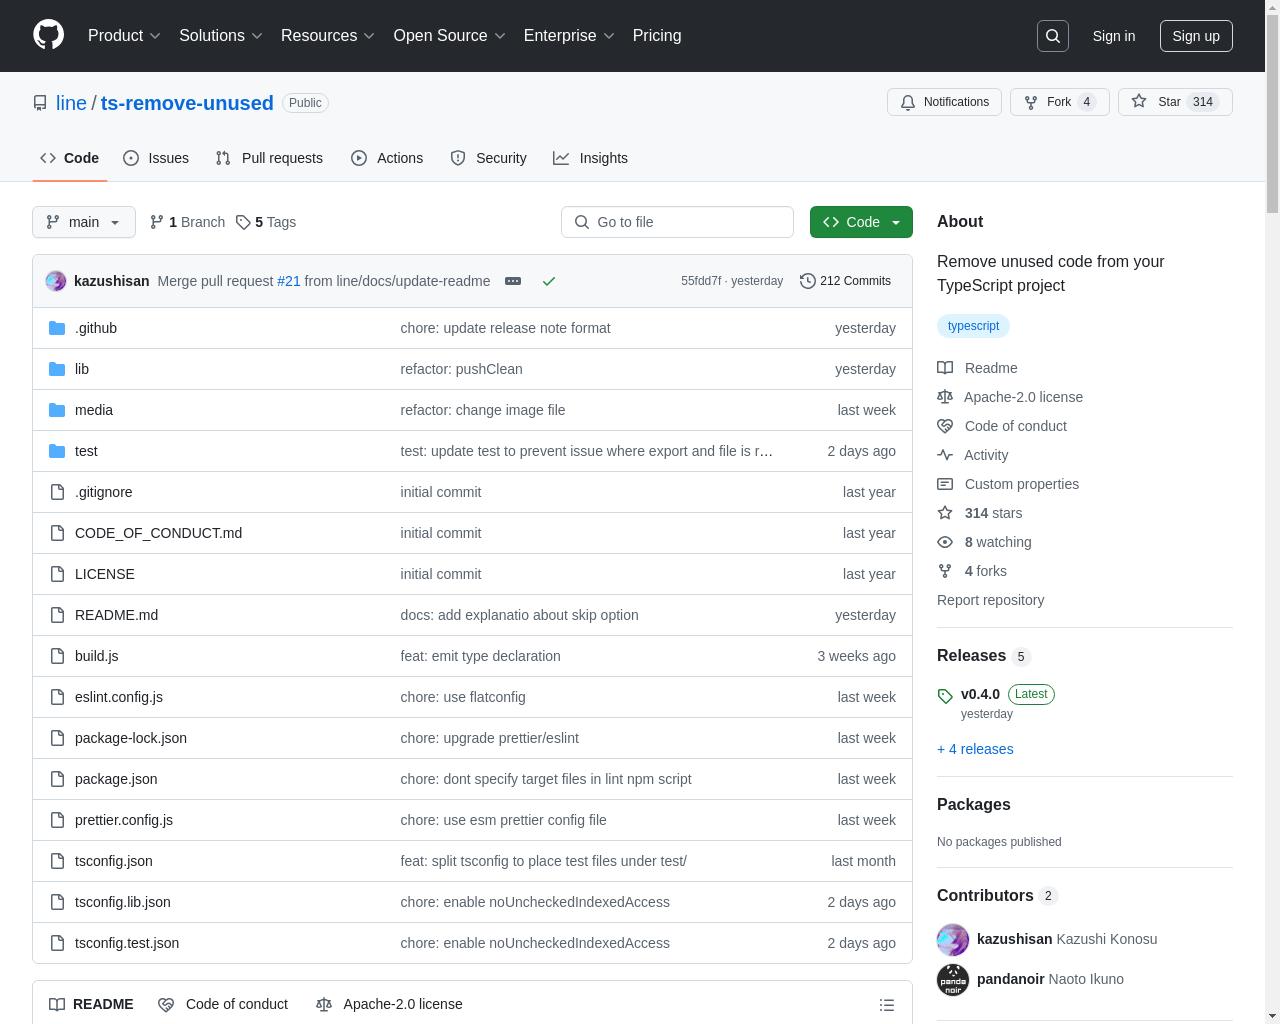Expand the Solutions menu

pos(221,36)
